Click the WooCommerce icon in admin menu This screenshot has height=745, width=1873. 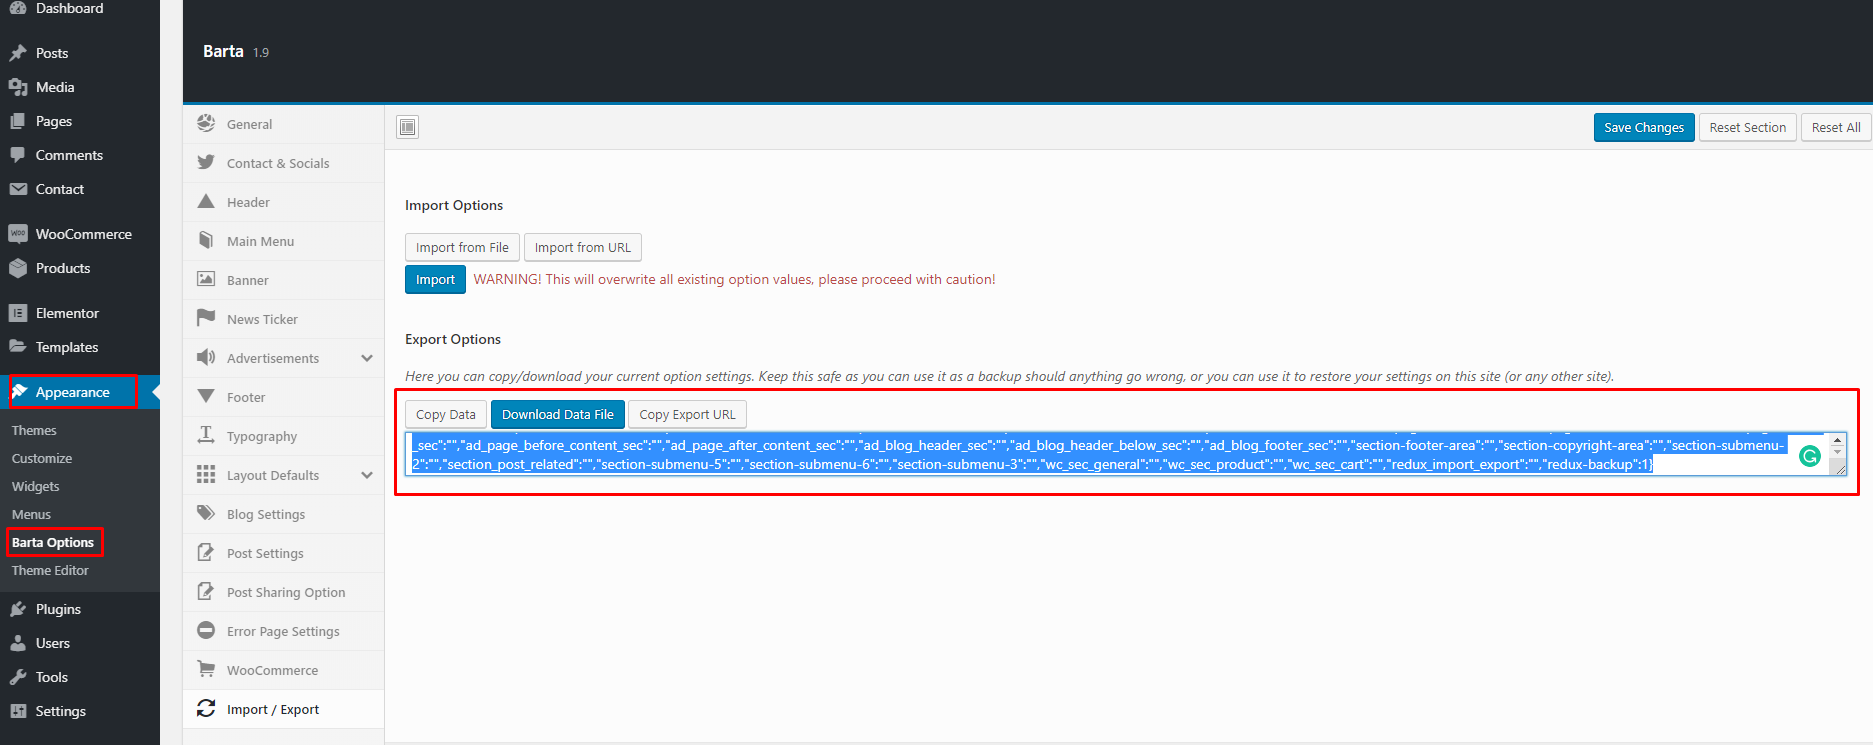(x=18, y=234)
